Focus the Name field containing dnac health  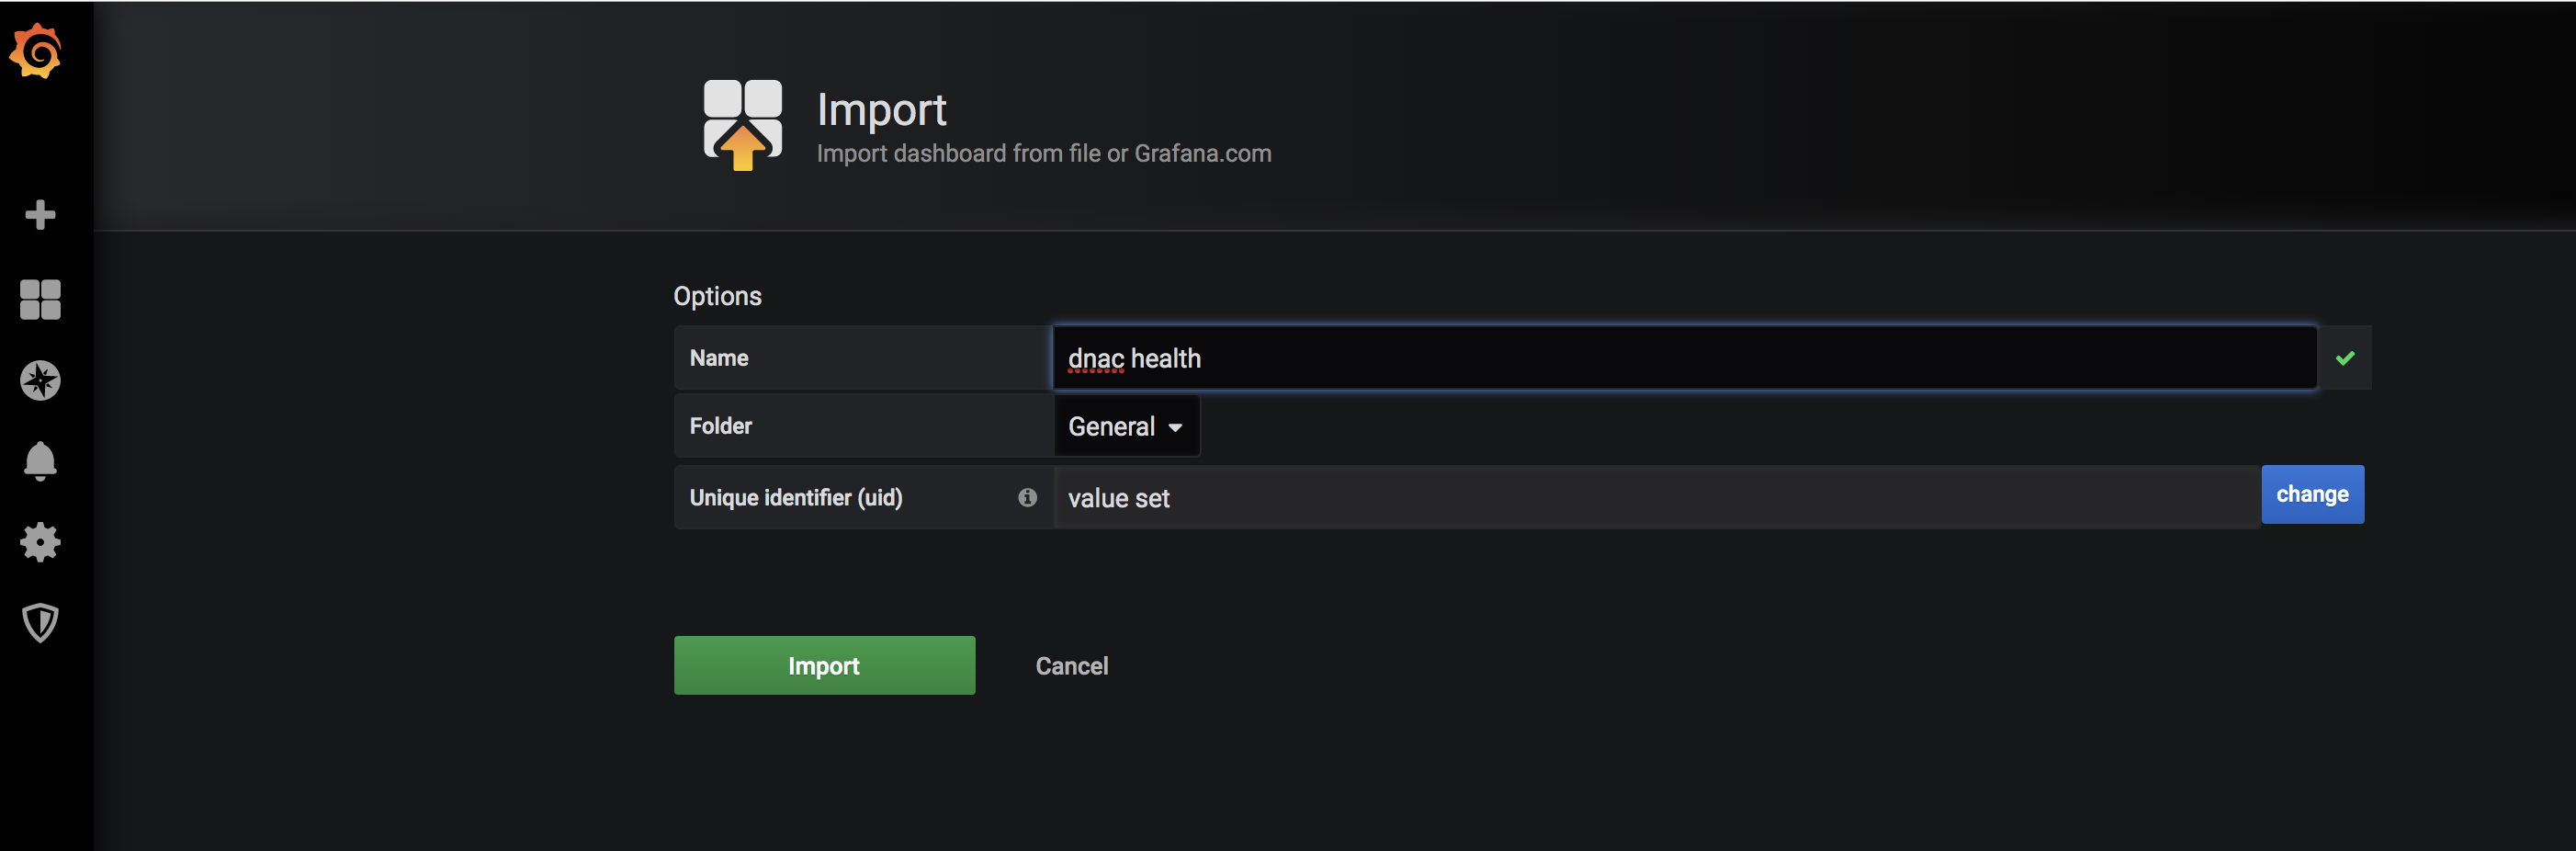1684,358
